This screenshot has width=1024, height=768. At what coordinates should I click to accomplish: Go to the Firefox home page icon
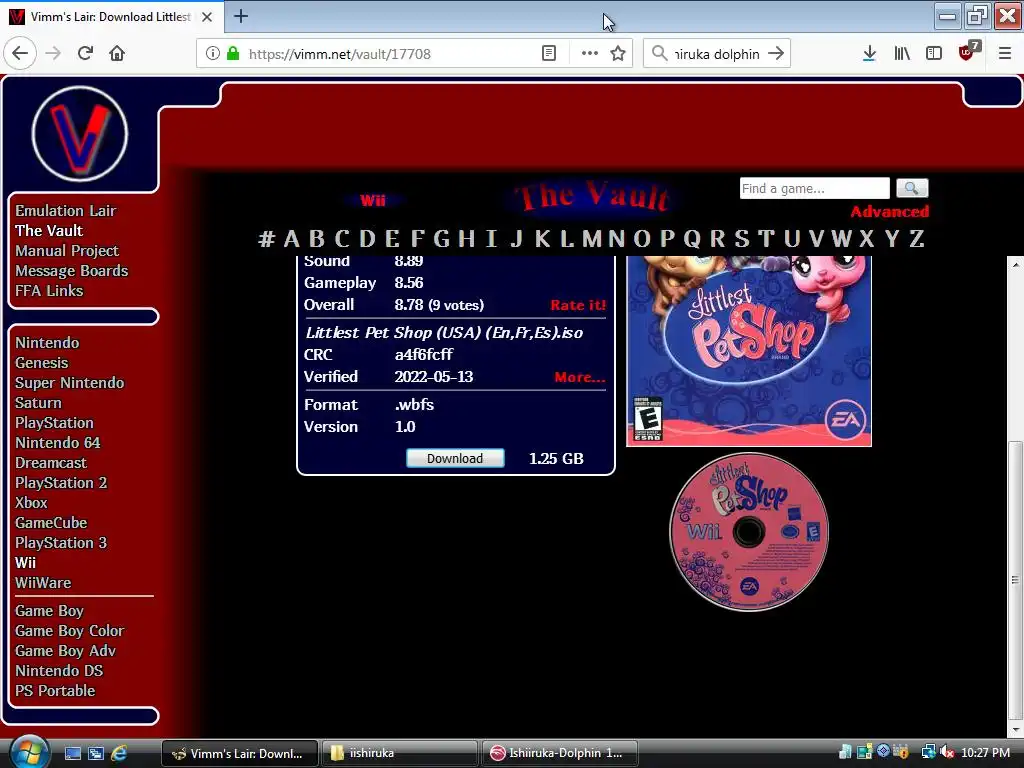pos(117,54)
